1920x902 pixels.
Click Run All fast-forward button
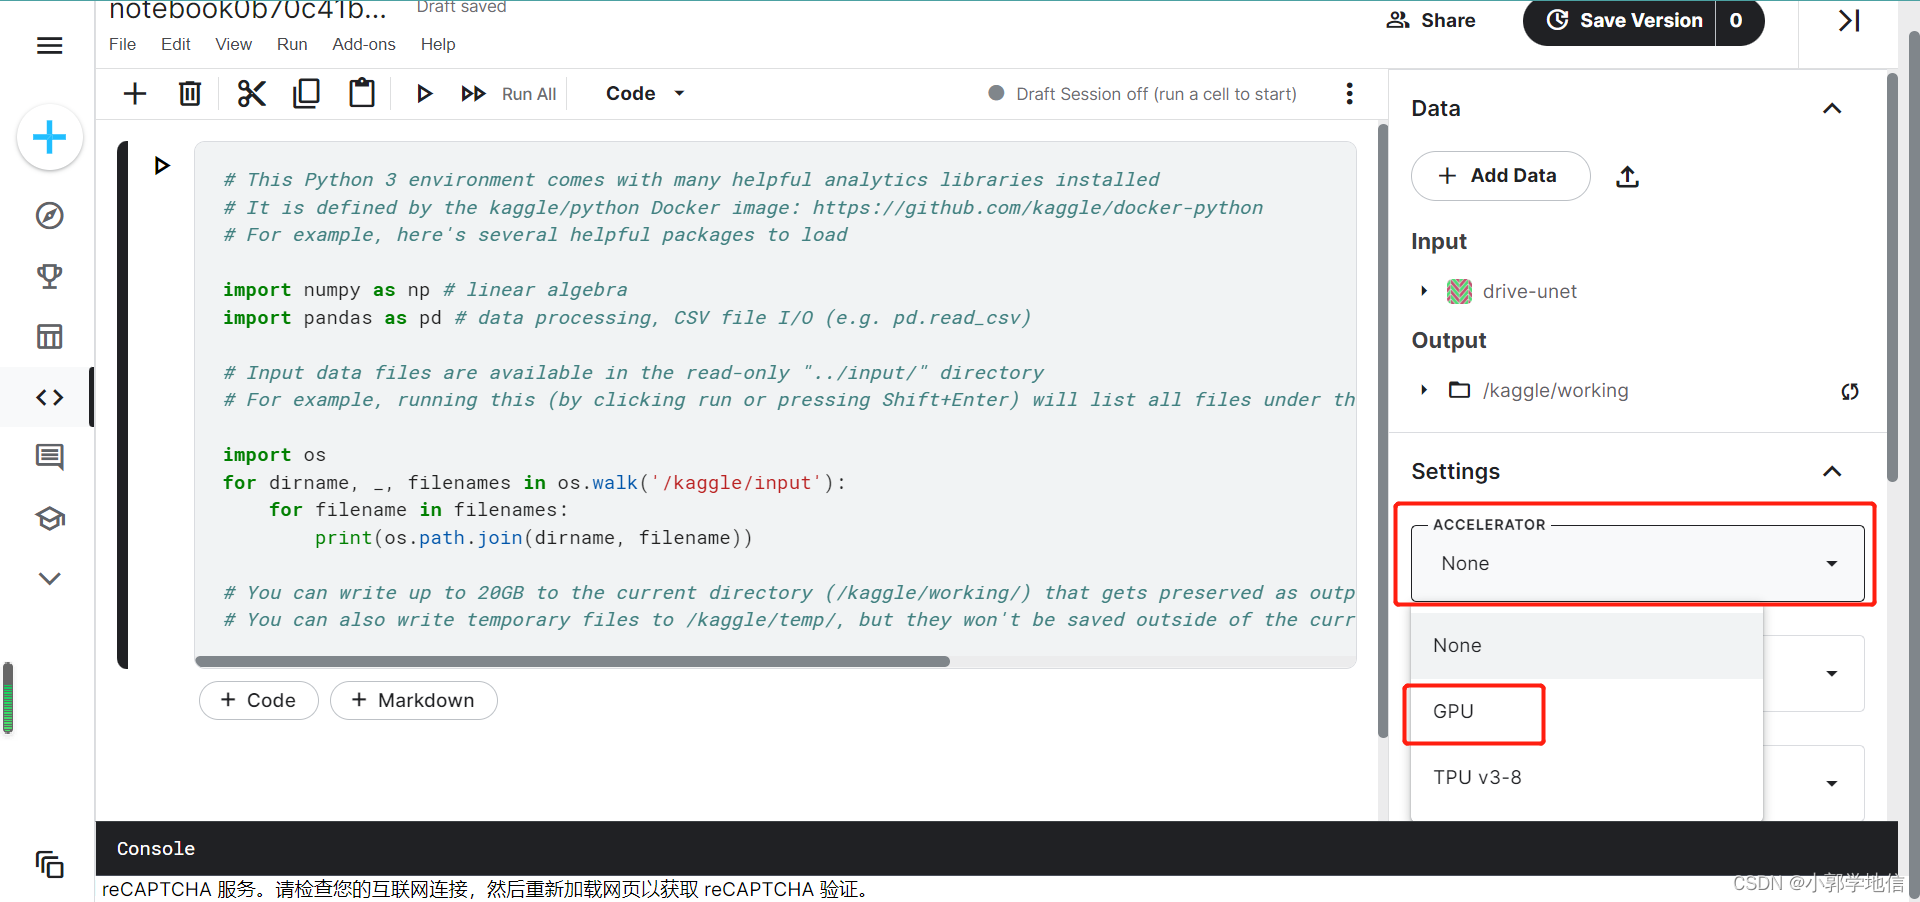click(508, 93)
